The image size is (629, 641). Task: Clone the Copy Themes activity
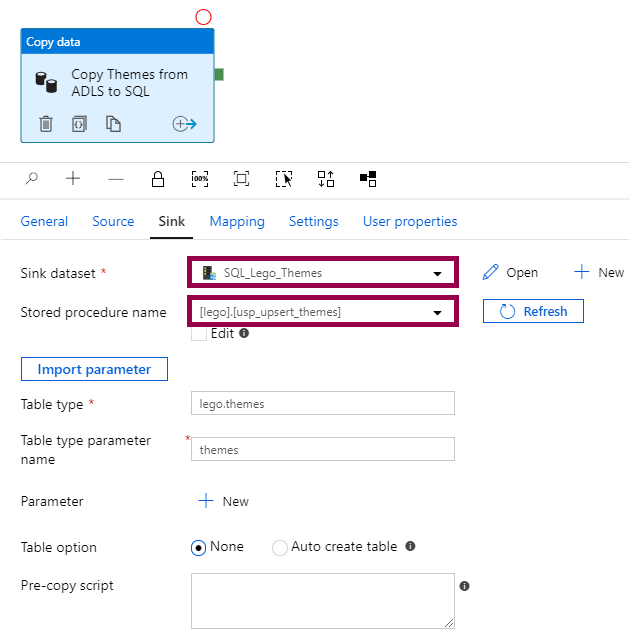pos(114,124)
